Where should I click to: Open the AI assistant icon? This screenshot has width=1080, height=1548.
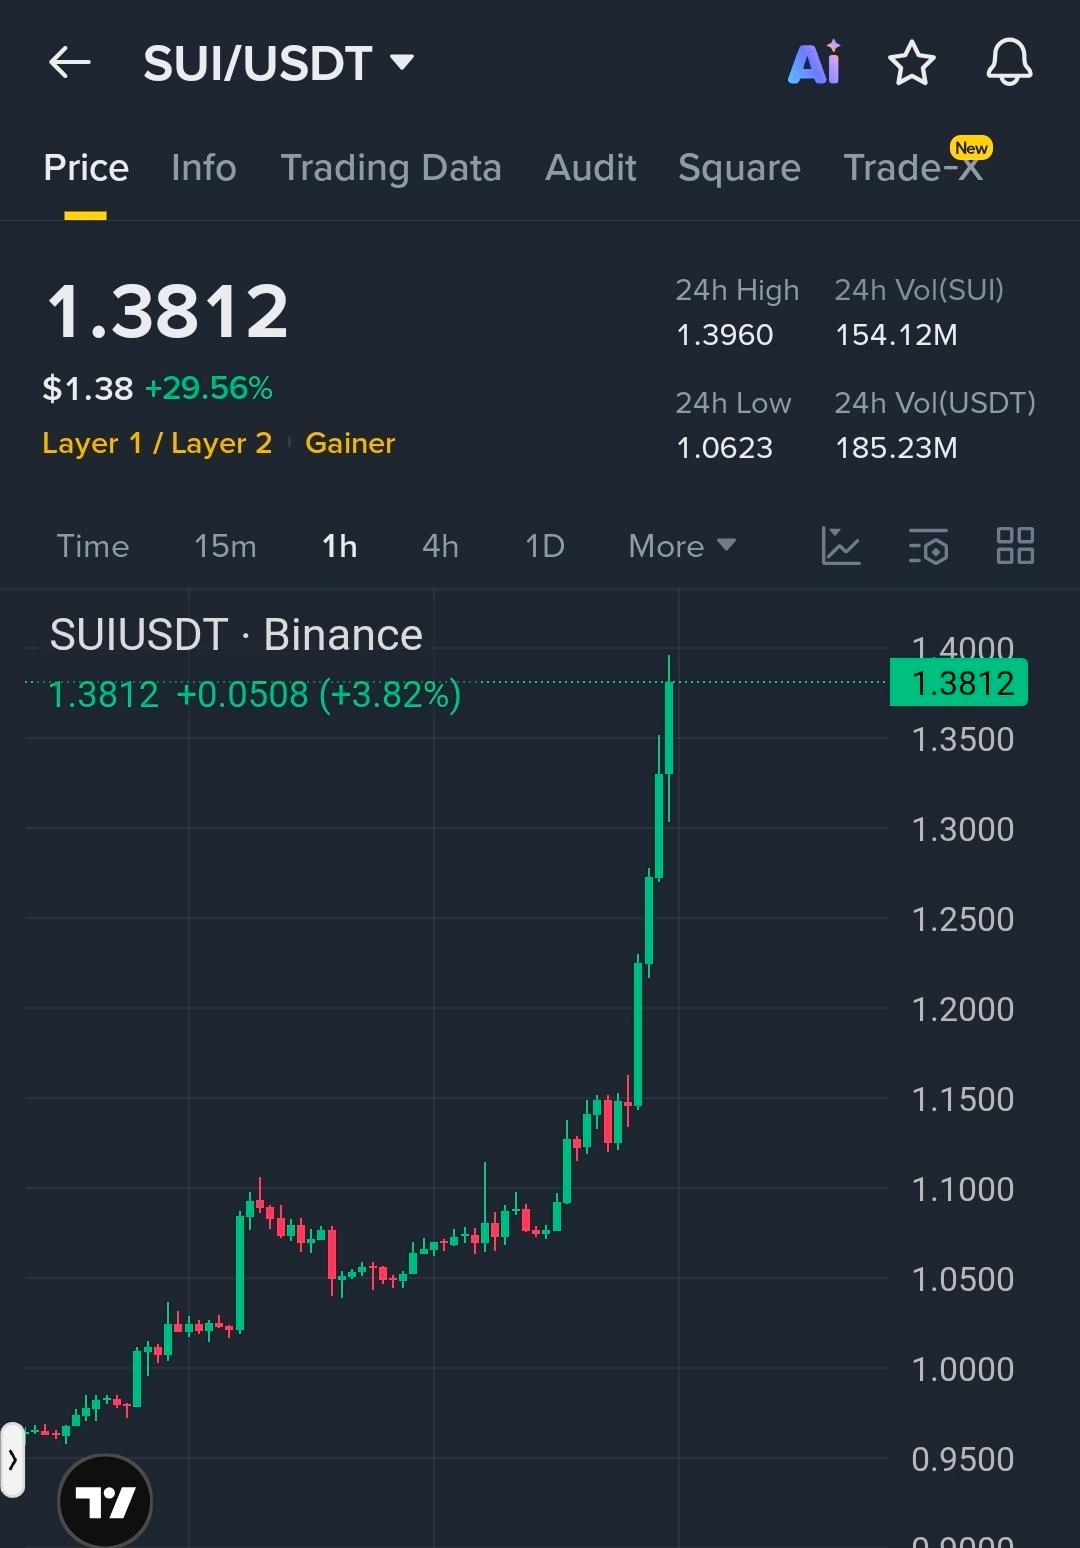point(815,63)
